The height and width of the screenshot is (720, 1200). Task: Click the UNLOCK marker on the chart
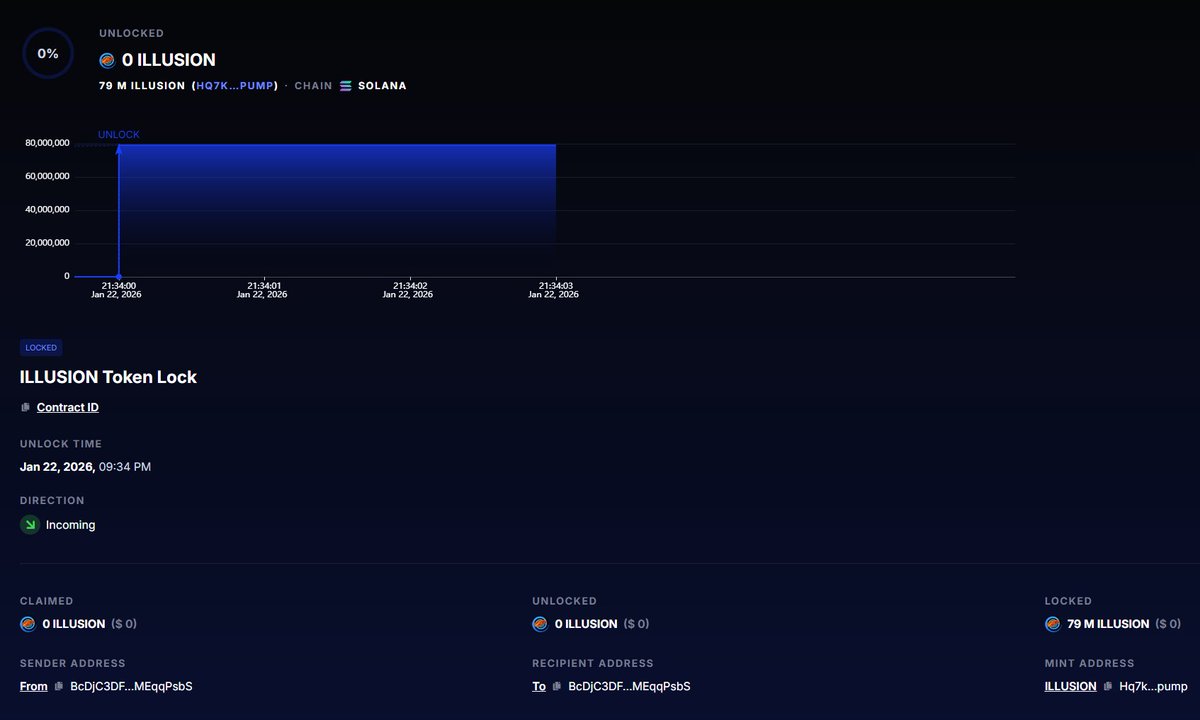point(119,134)
